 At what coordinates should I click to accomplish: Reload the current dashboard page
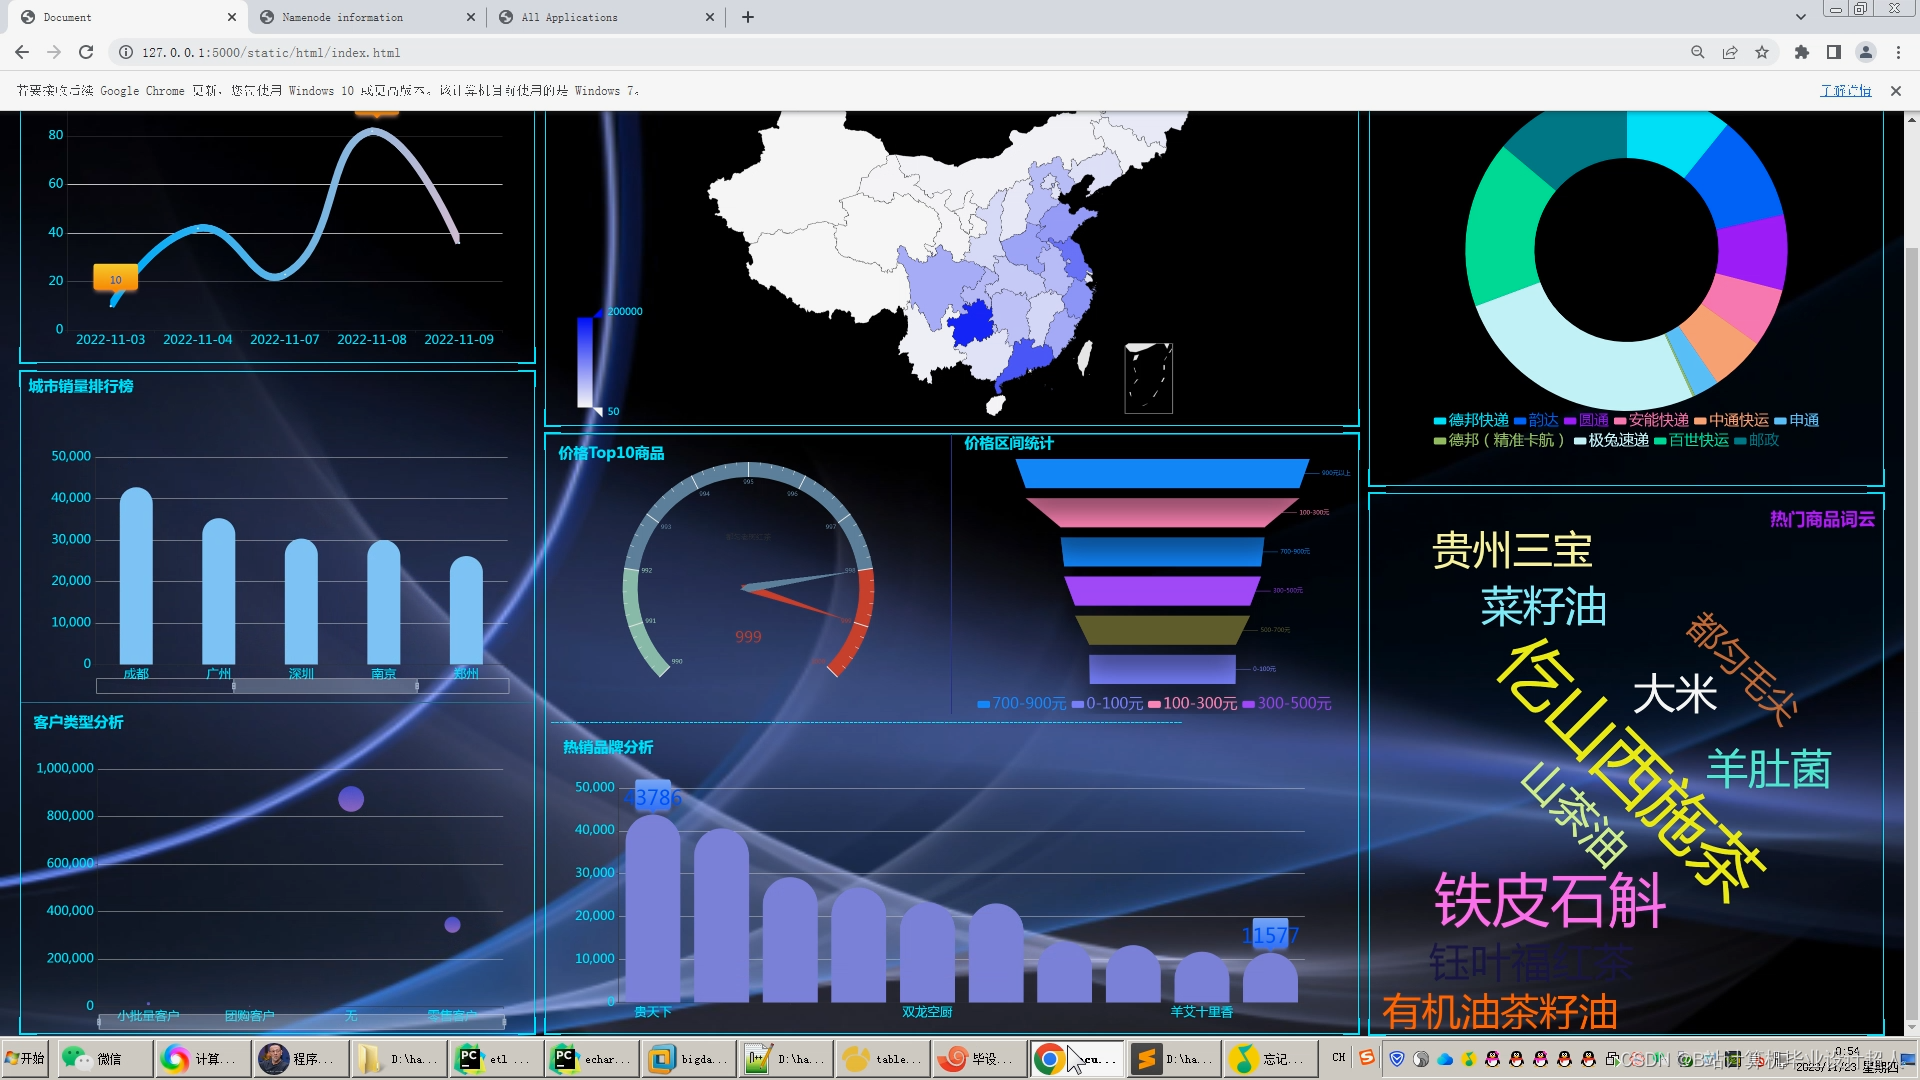click(86, 52)
